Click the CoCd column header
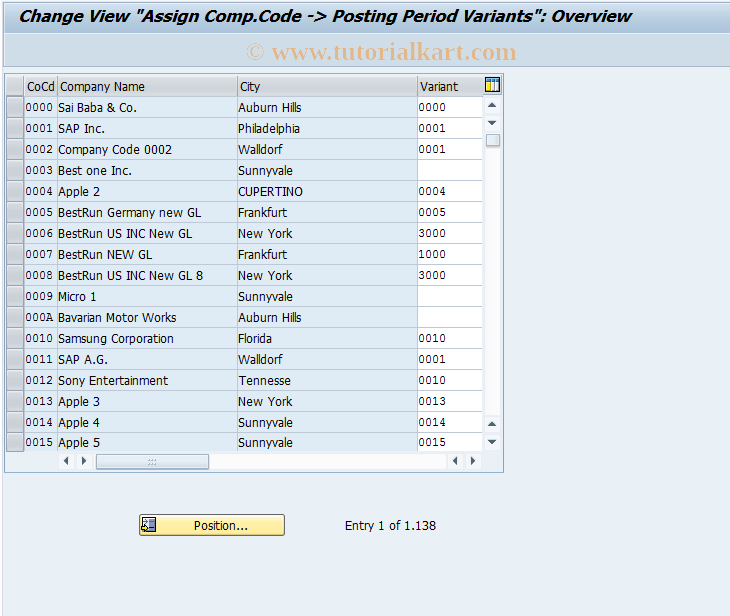 (41, 87)
